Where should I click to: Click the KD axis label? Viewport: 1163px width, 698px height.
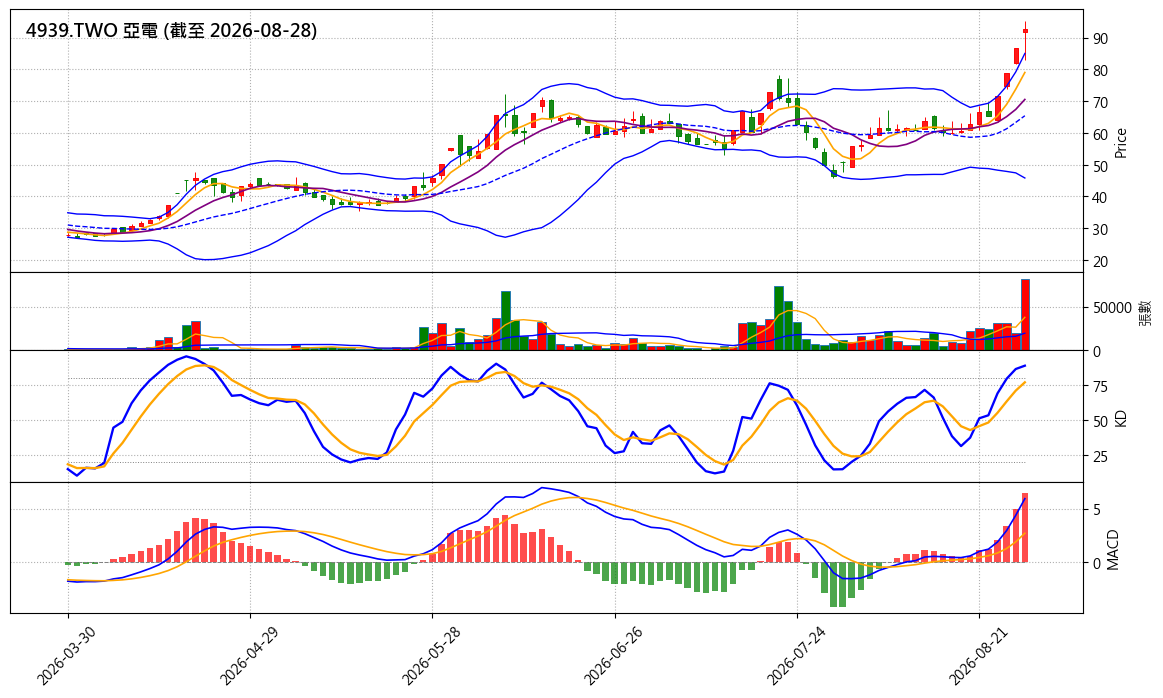point(1121,418)
